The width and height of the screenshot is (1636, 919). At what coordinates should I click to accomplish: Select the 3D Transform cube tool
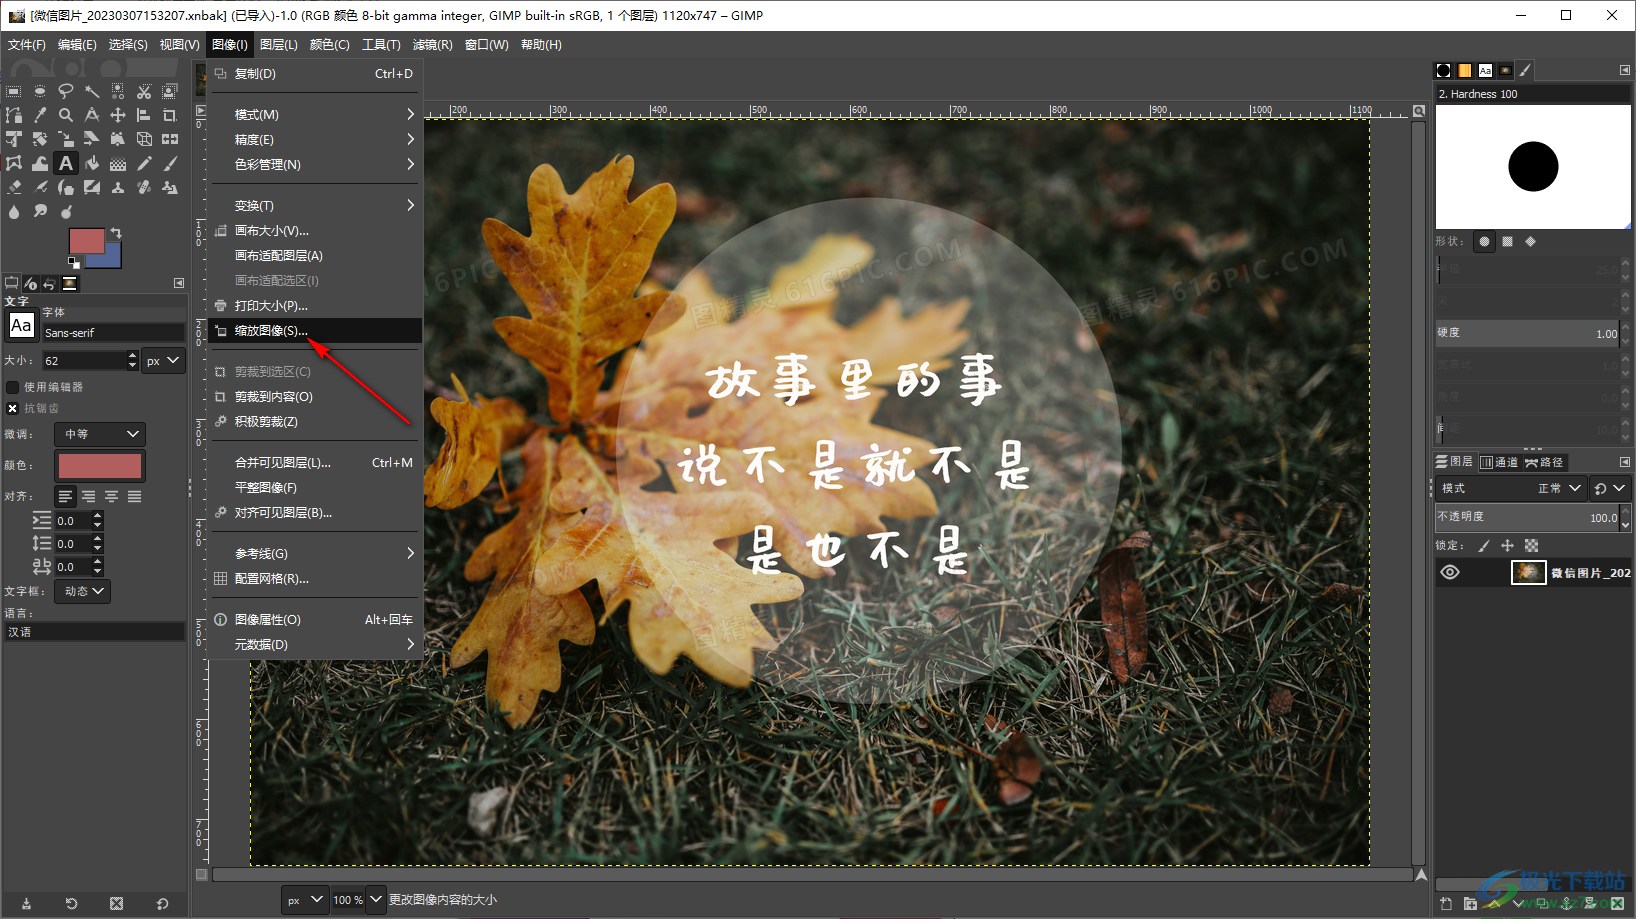tap(144, 139)
